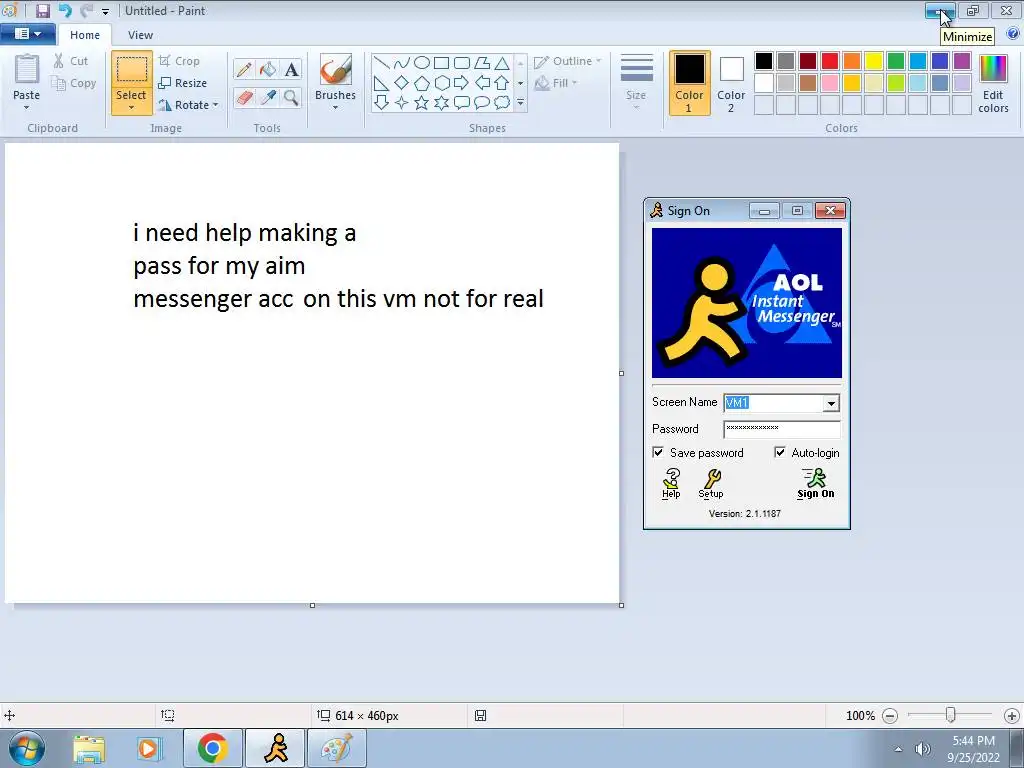
Task: Pick the Rectangle shape
Action: [x=441, y=63]
